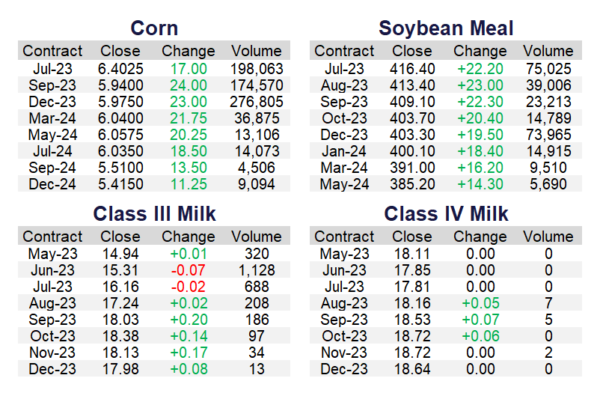Select the Corn Volume column header
The width and height of the screenshot is (600, 393).
click(x=256, y=51)
